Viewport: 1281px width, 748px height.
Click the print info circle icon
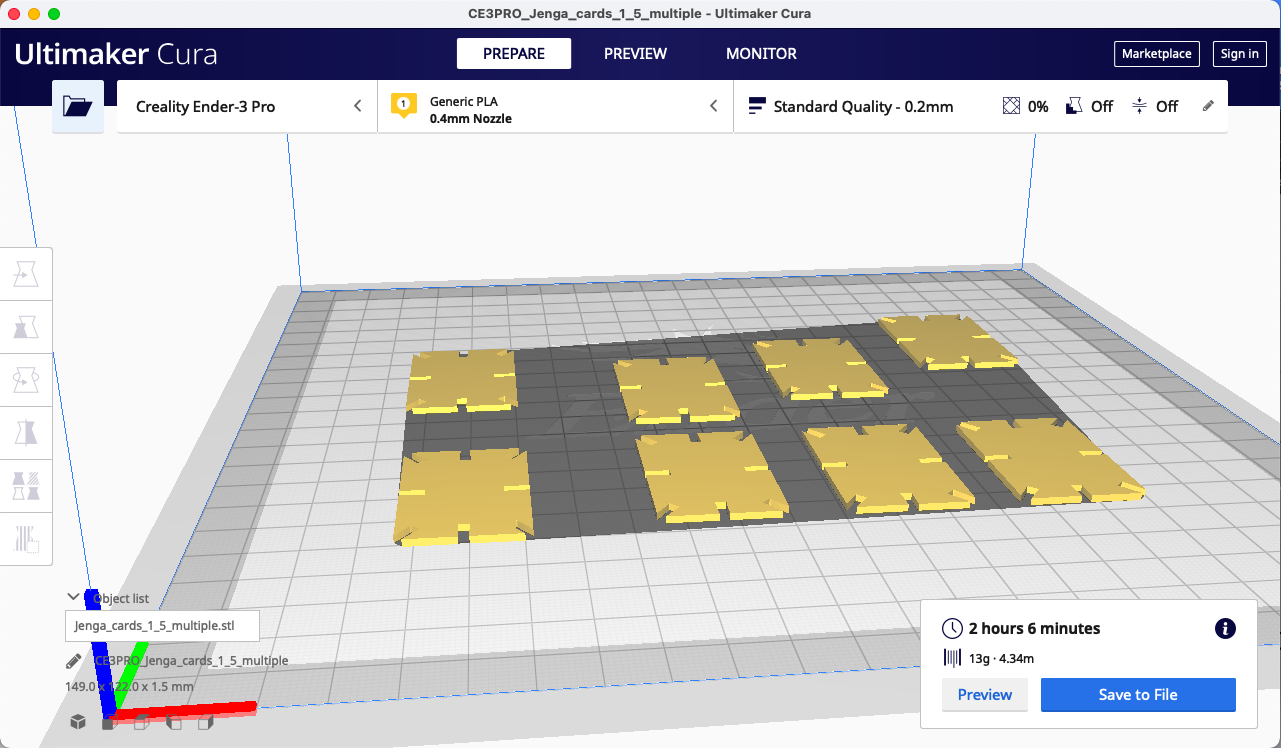1224,628
